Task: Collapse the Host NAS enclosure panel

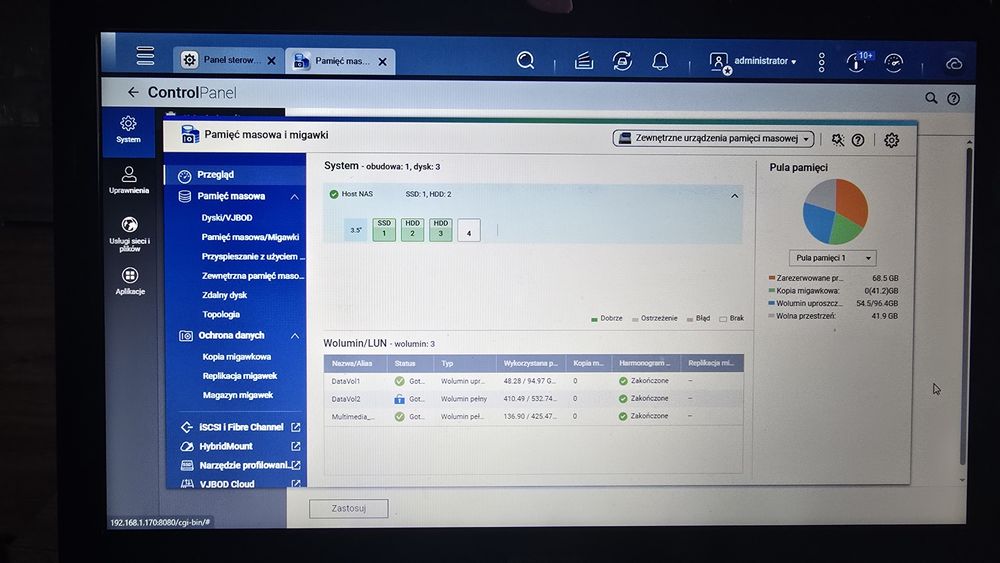Action: (734, 196)
